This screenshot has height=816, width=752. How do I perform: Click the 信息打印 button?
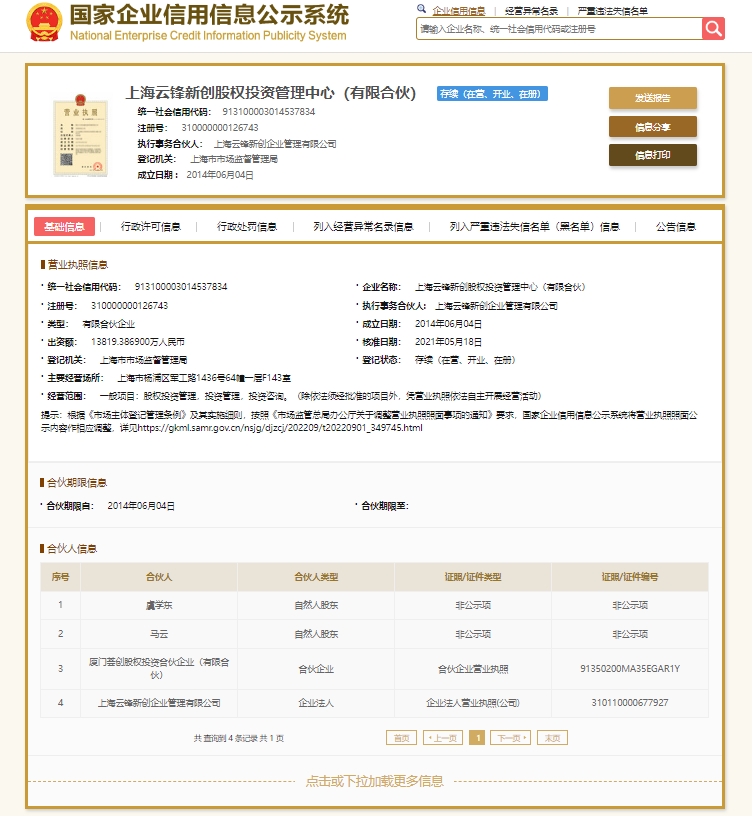tap(653, 155)
